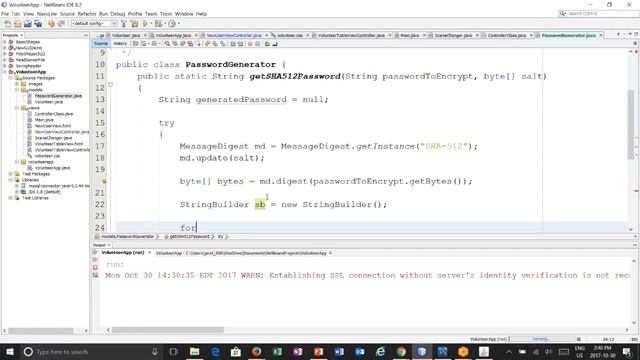
Task: Open the editor tab list dropdown arrow
Action: 630,35
